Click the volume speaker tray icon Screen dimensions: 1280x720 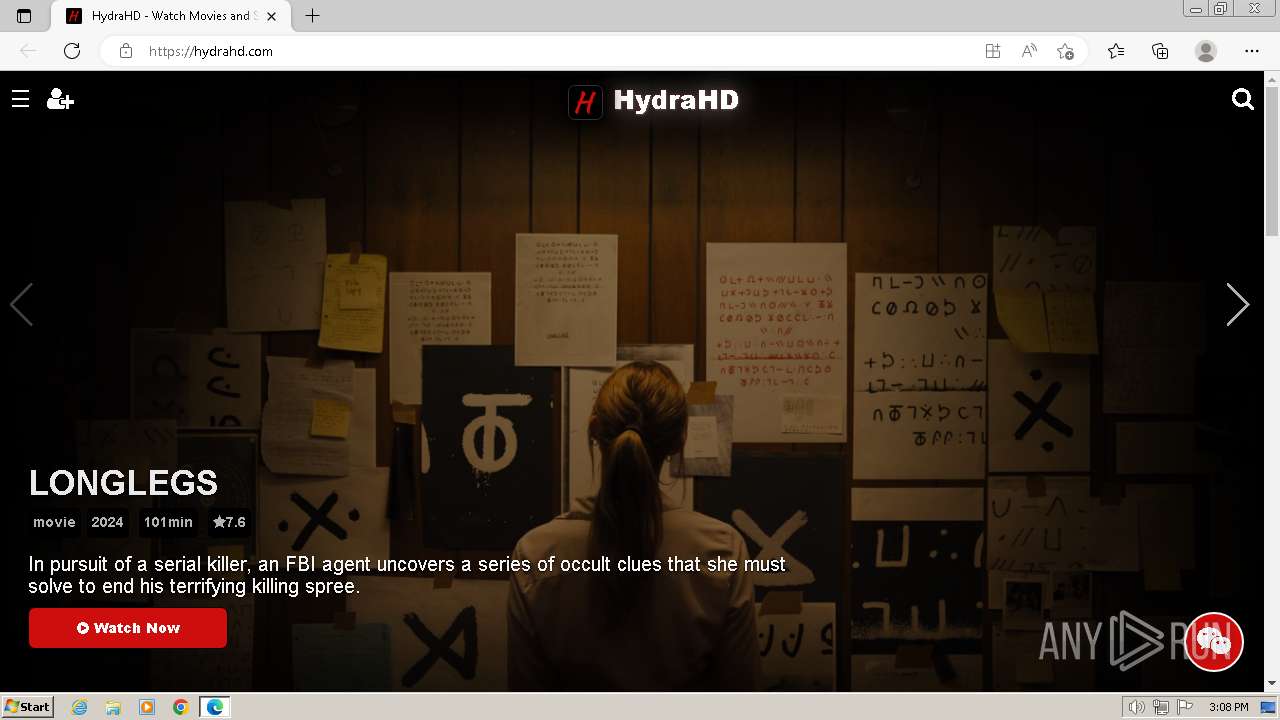point(1136,707)
